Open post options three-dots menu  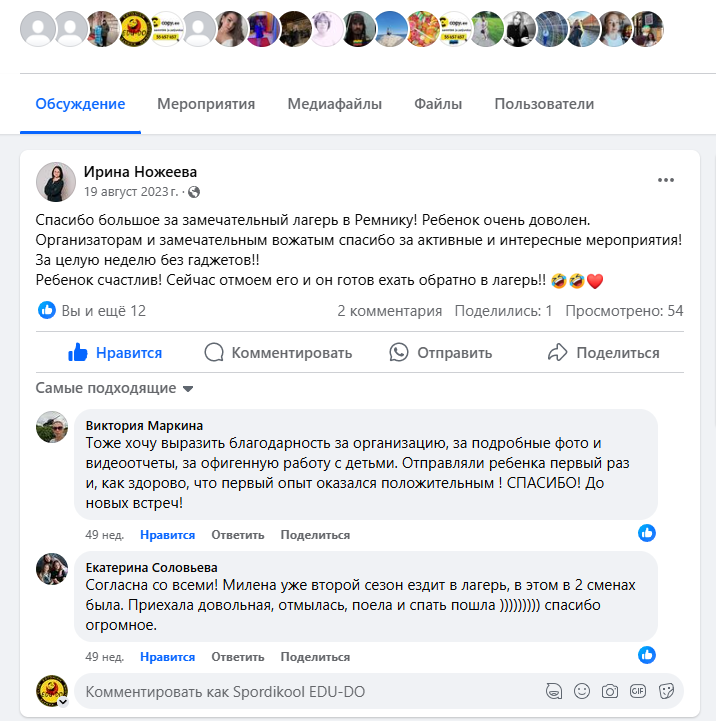(665, 180)
